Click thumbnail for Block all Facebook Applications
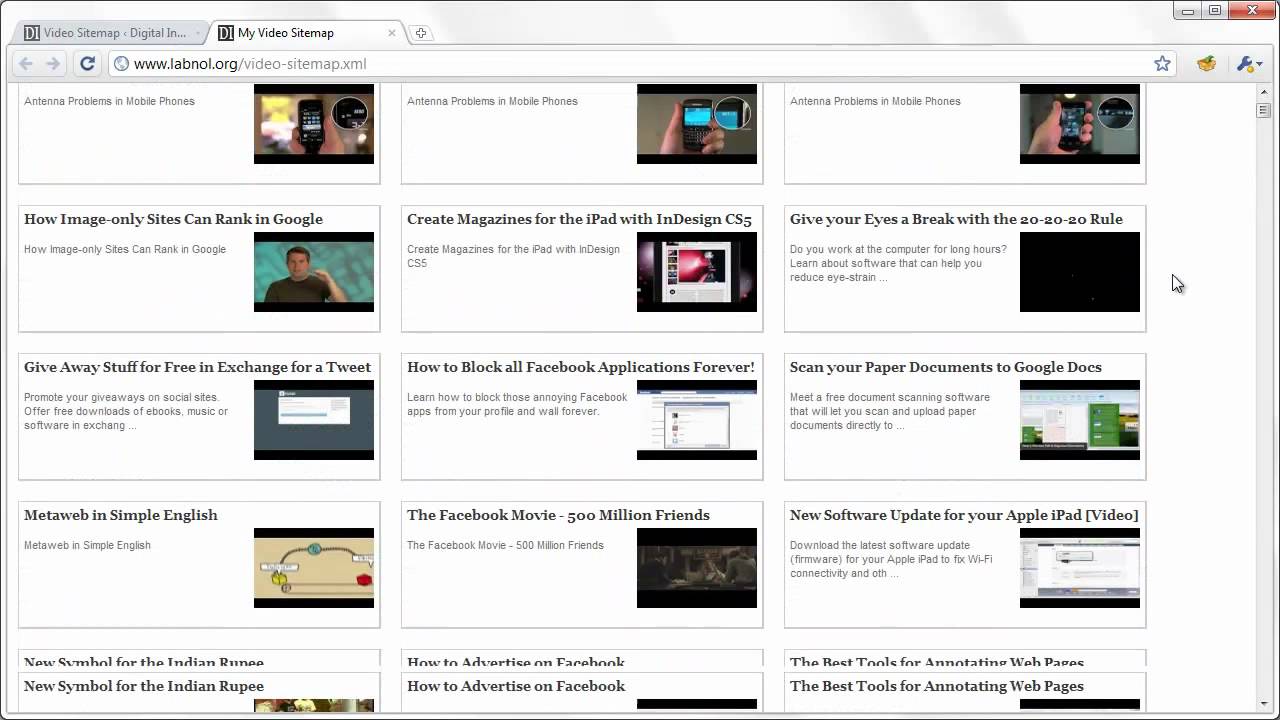1280x720 pixels. [697, 420]
